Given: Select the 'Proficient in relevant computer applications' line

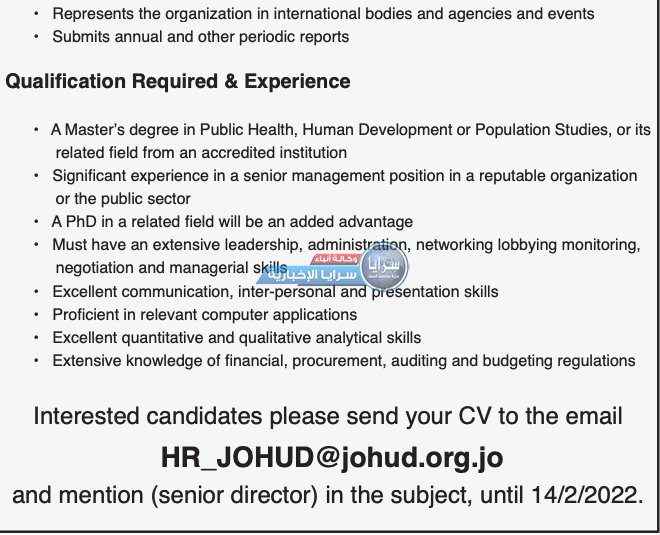Looking at the screenshot, I should (205, 315).
